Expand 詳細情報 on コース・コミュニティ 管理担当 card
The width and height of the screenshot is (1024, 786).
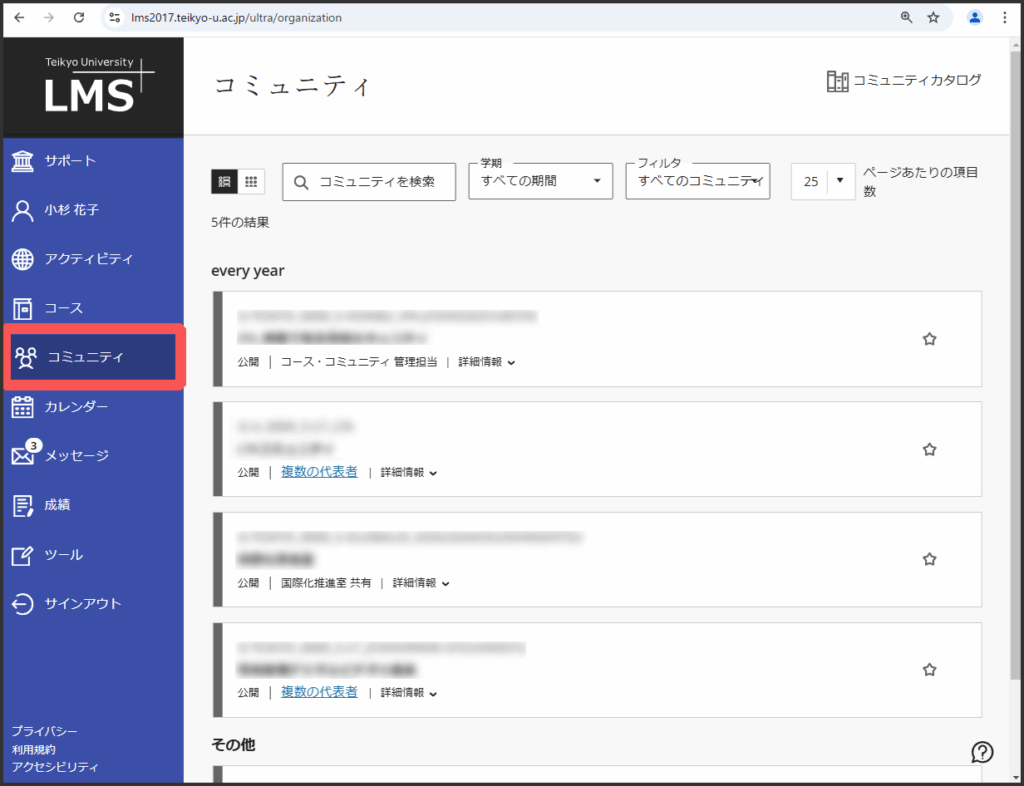tap(487, 362)
